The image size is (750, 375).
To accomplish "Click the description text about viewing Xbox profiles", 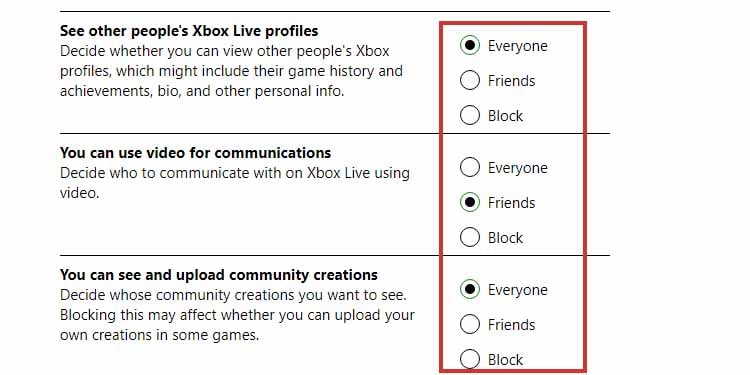I will tap(231, 71).
